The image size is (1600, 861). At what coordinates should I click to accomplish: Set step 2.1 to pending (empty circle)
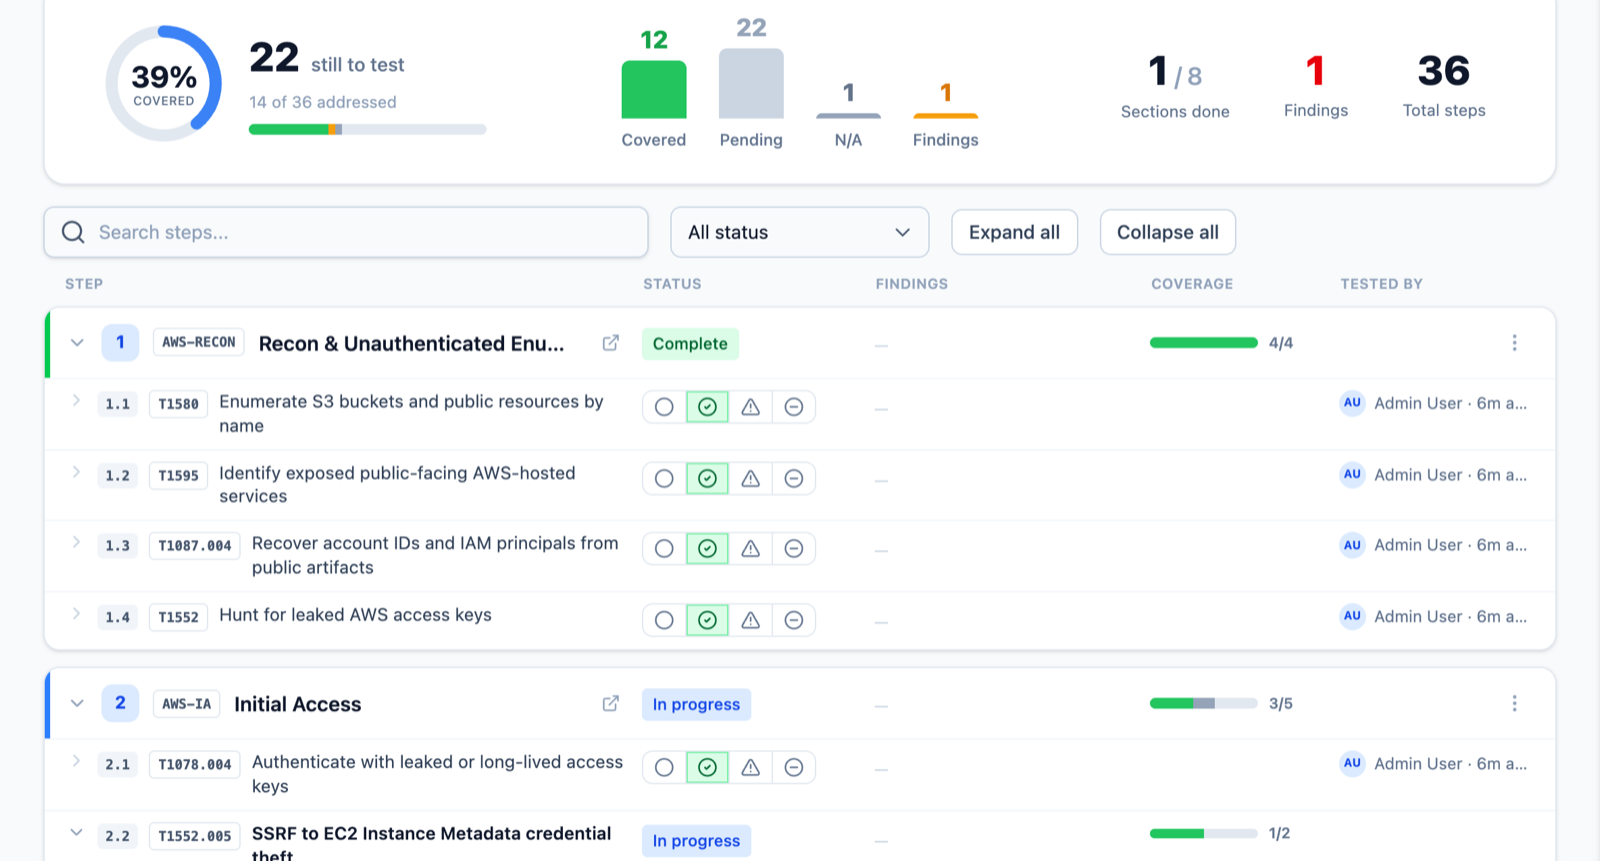pyautogui.click(x=664, y=768)
